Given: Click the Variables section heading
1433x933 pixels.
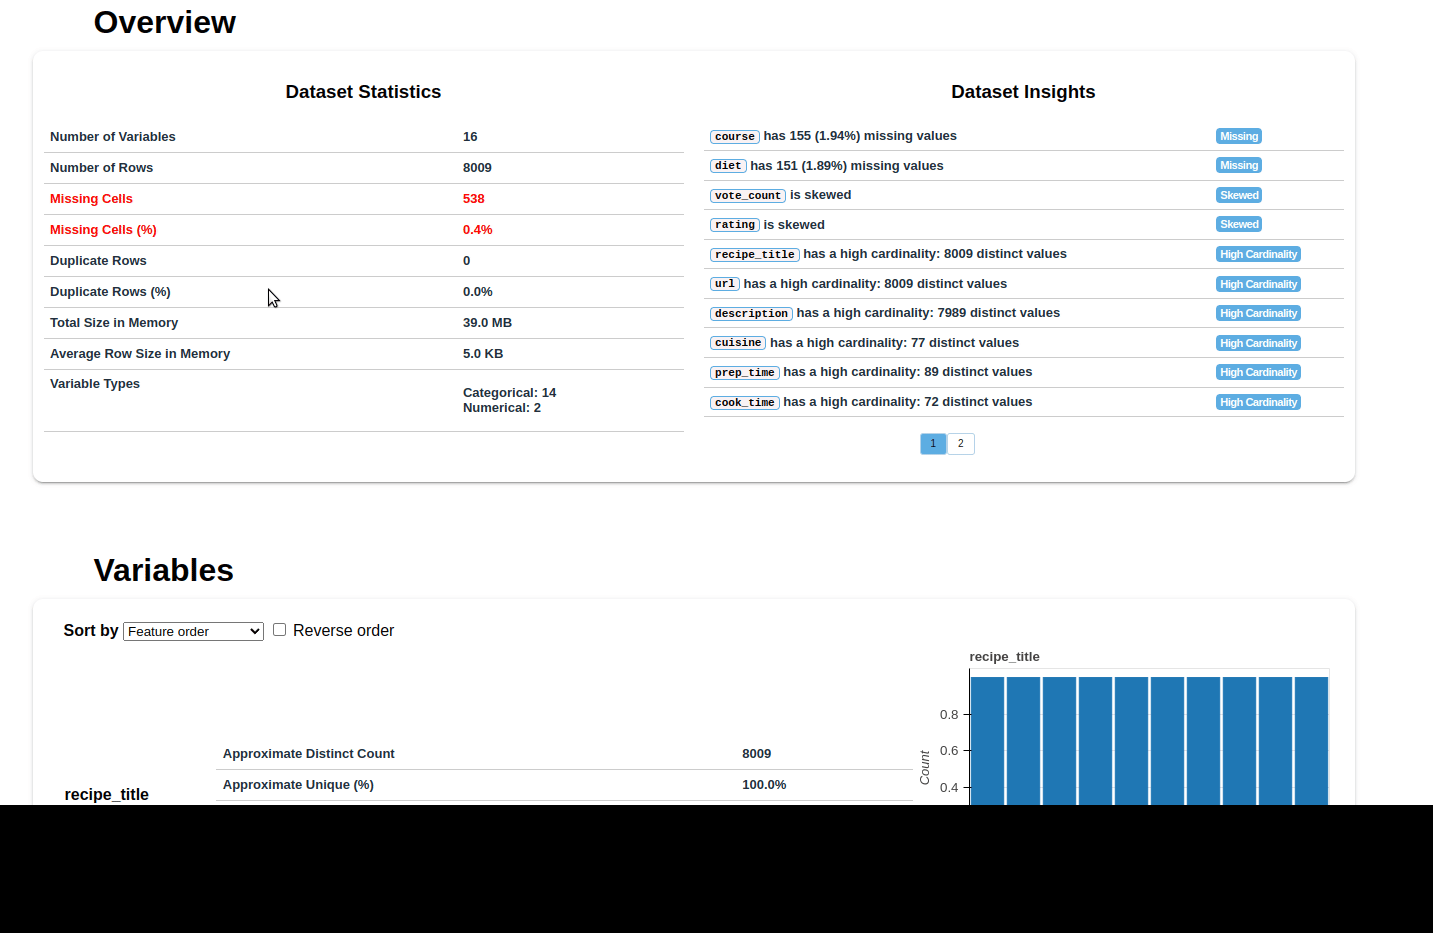Looking at the screenshot, I should coord(163,570).
